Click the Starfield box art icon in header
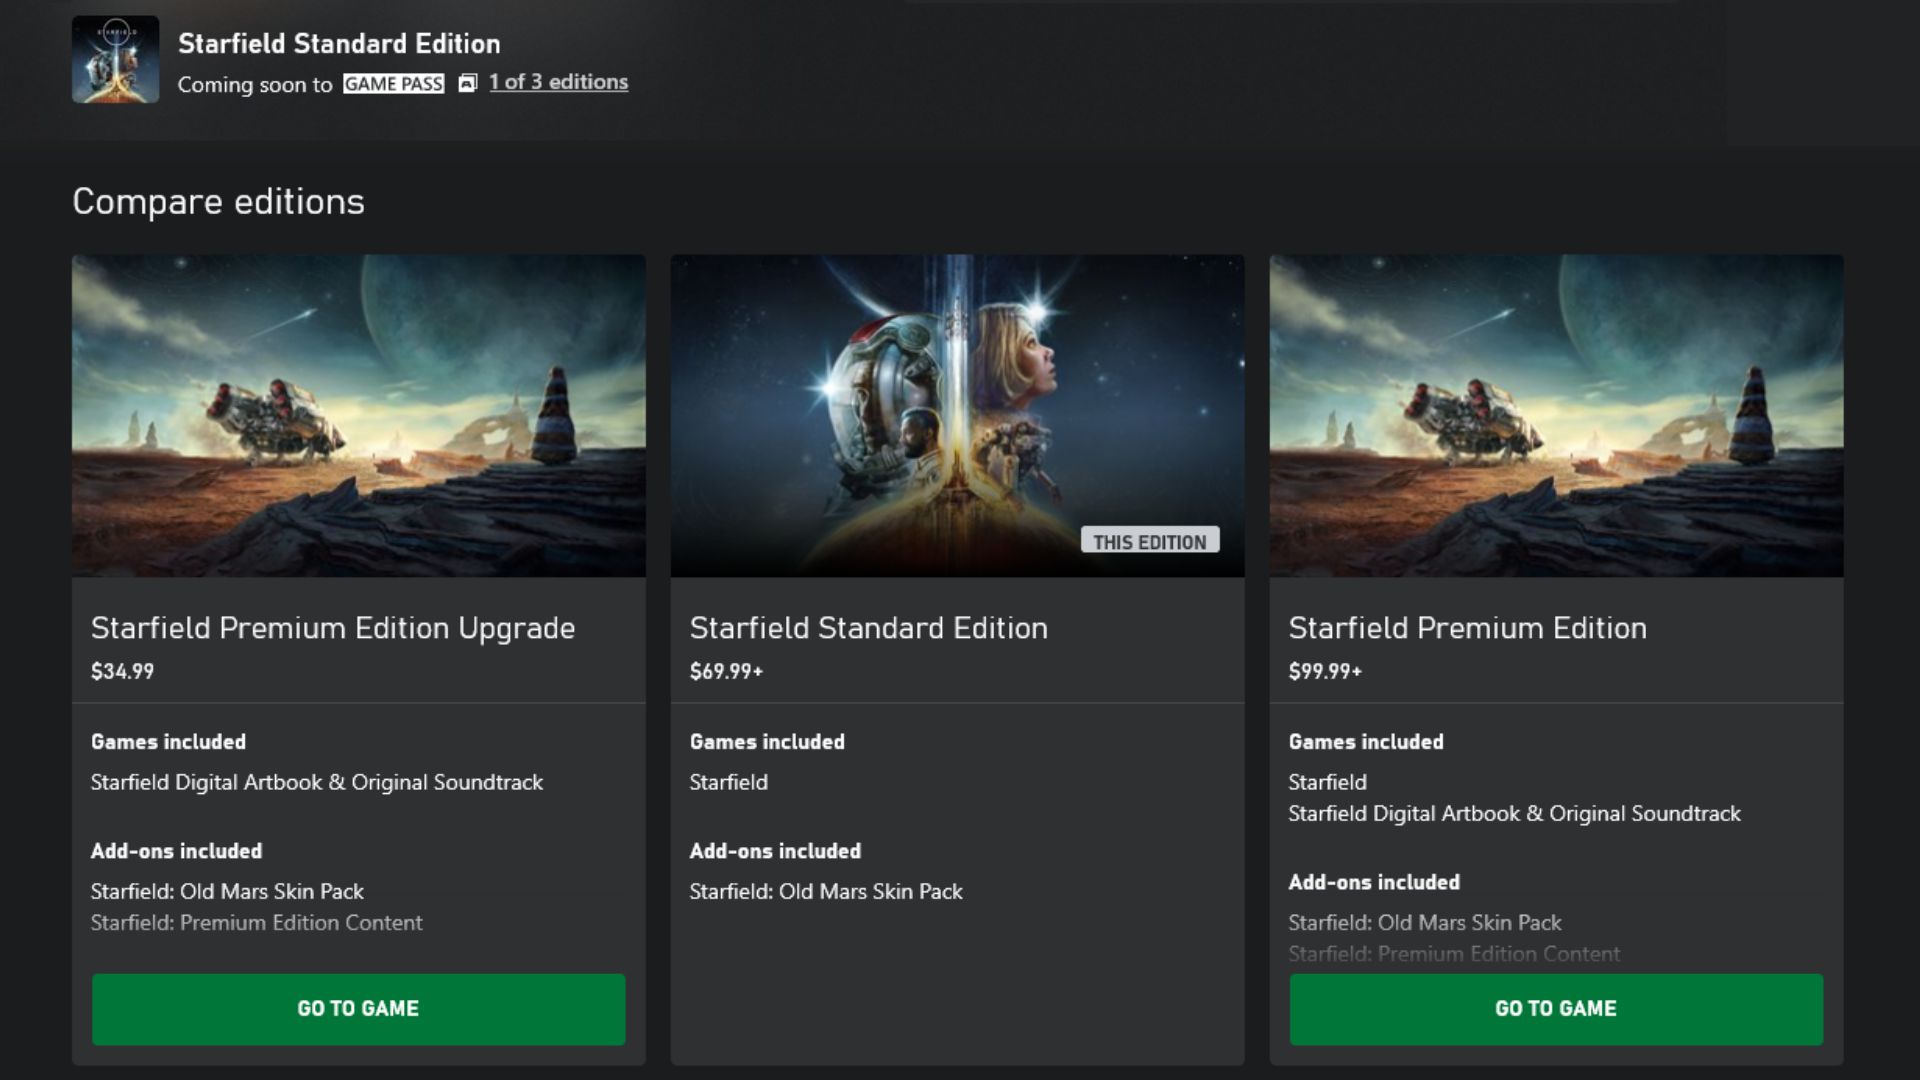The height and width of the screenshot is (1080, 1920). pyautogui.click(x=115, y=59)
